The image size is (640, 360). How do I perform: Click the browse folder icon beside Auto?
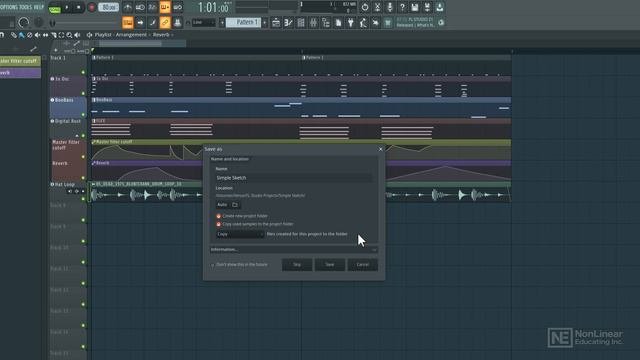pyautogui.click(x=235, y=204)
